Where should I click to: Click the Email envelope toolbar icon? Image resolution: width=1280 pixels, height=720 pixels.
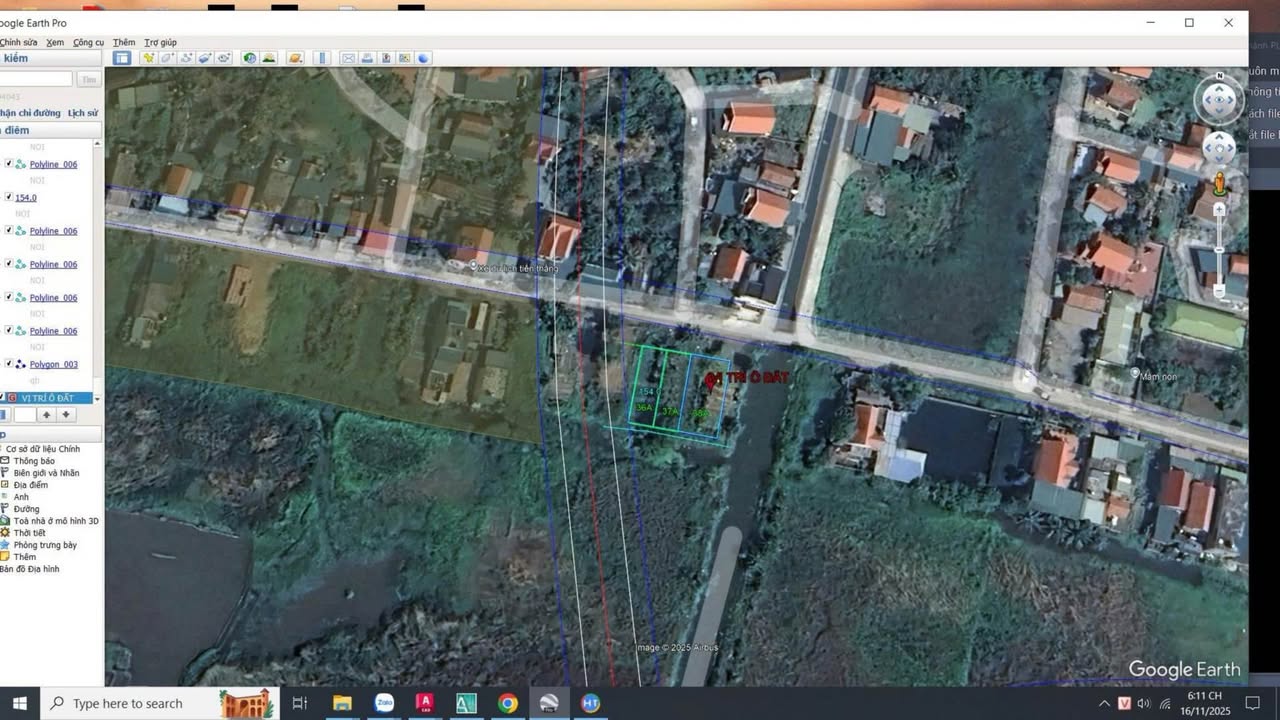(348, 58)
